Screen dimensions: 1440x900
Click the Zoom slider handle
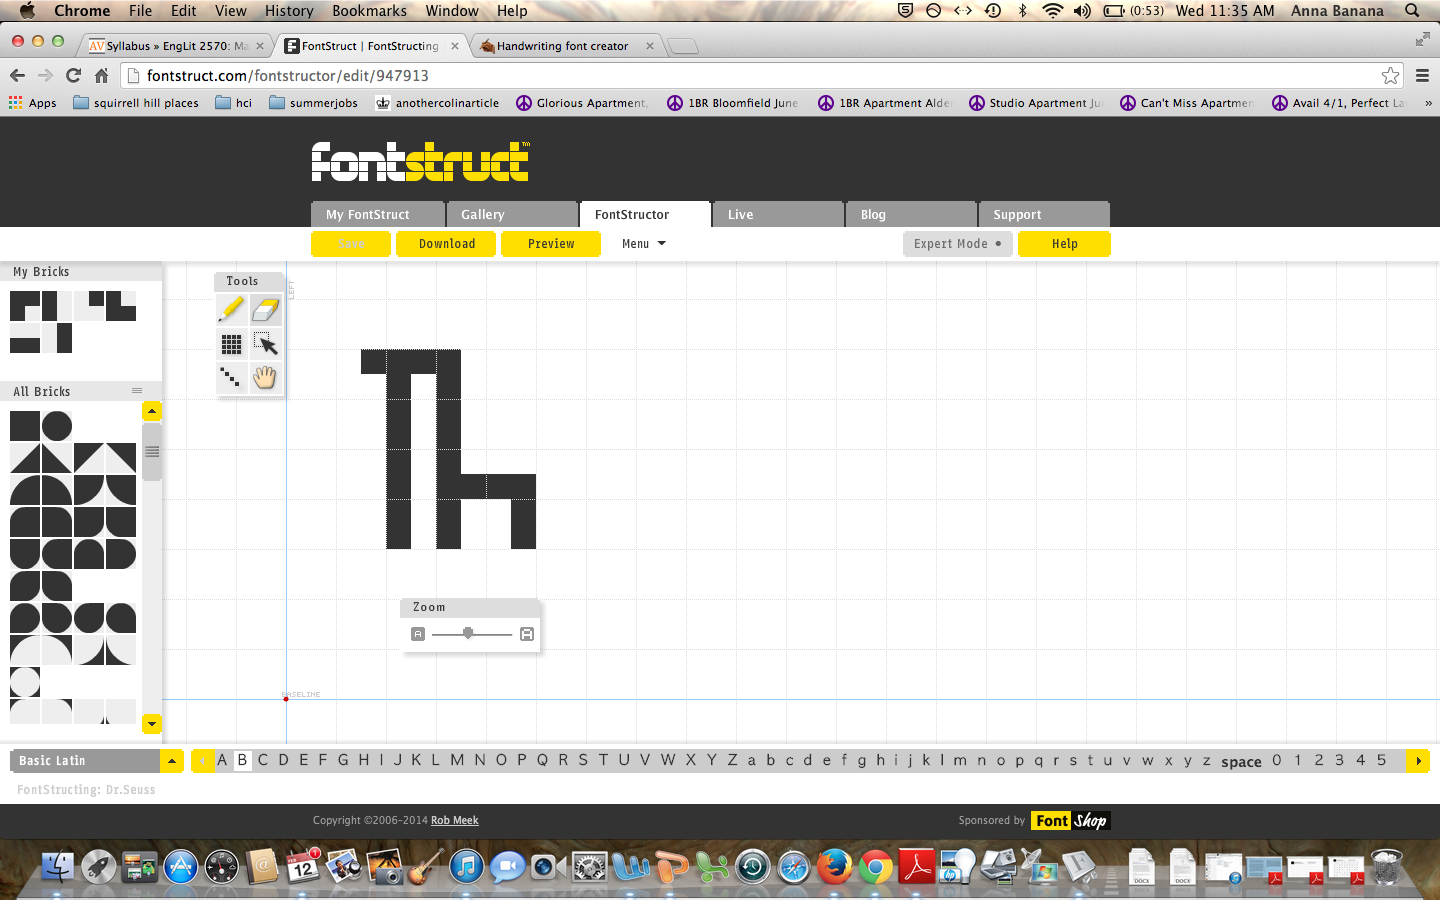tap(468, 633)
